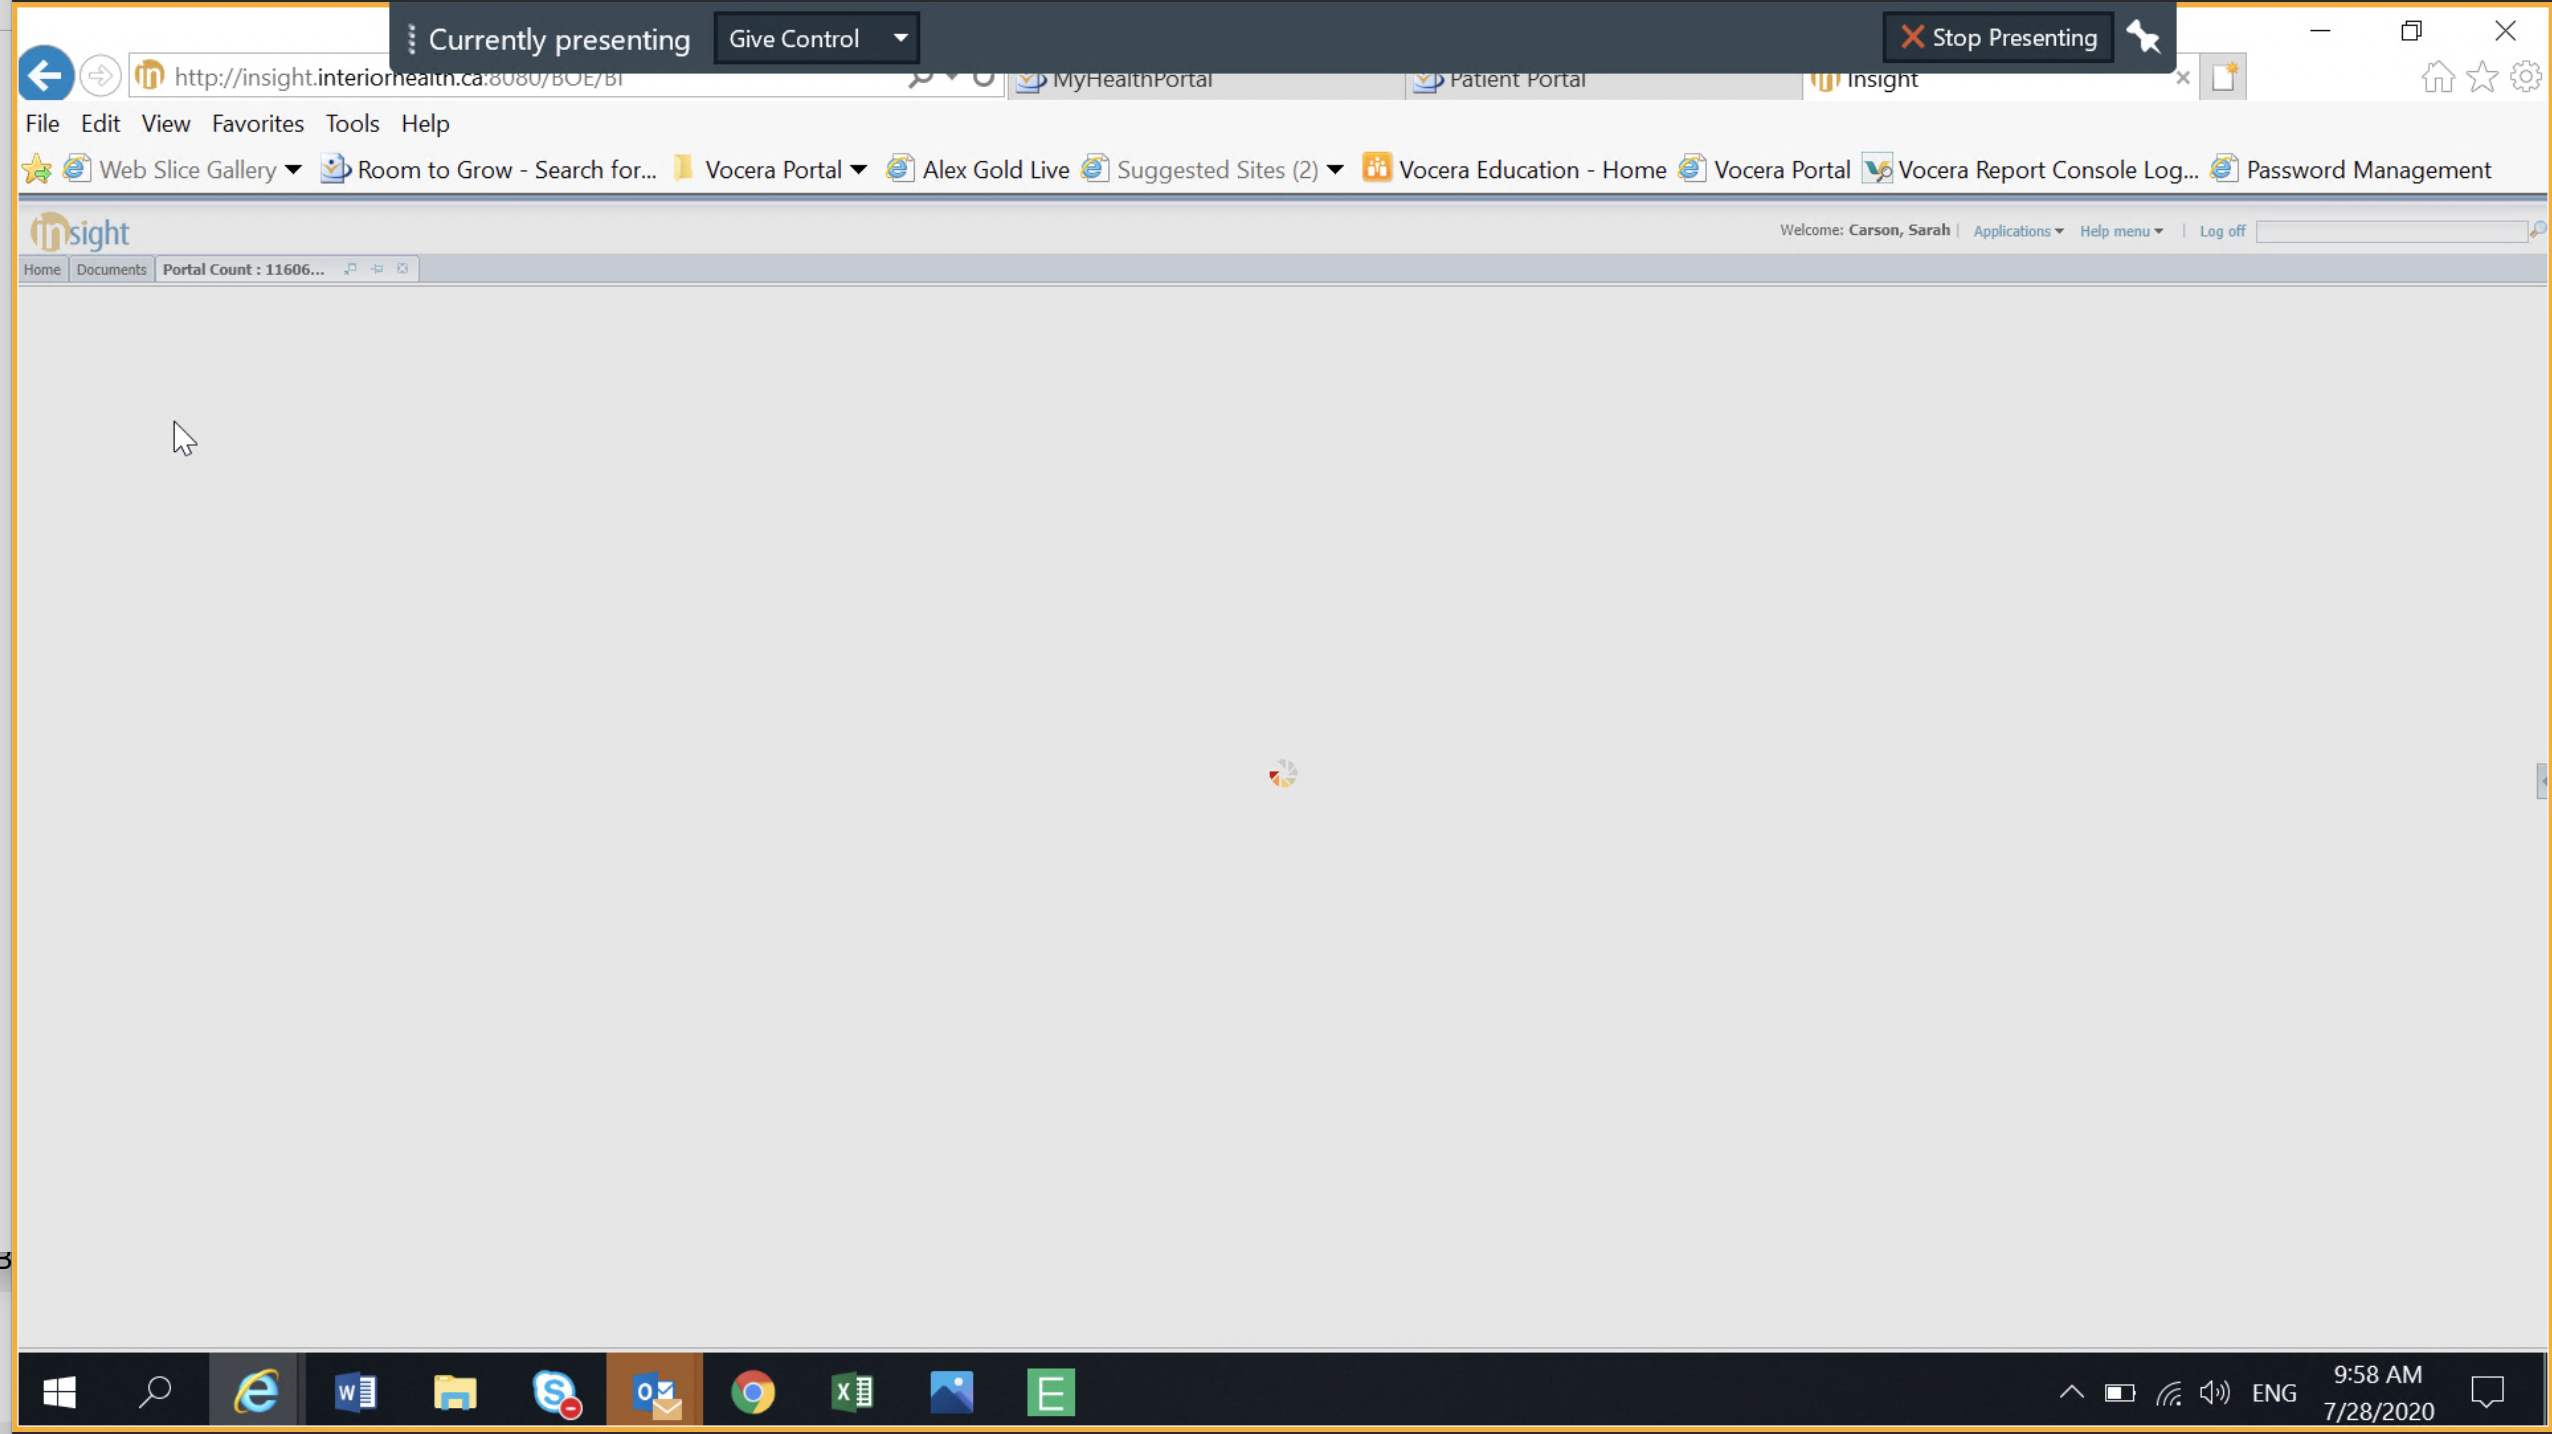Screen dimensions: 2552x1434
Task: Close the Portal Count tab
Action: tap(403, 269)
